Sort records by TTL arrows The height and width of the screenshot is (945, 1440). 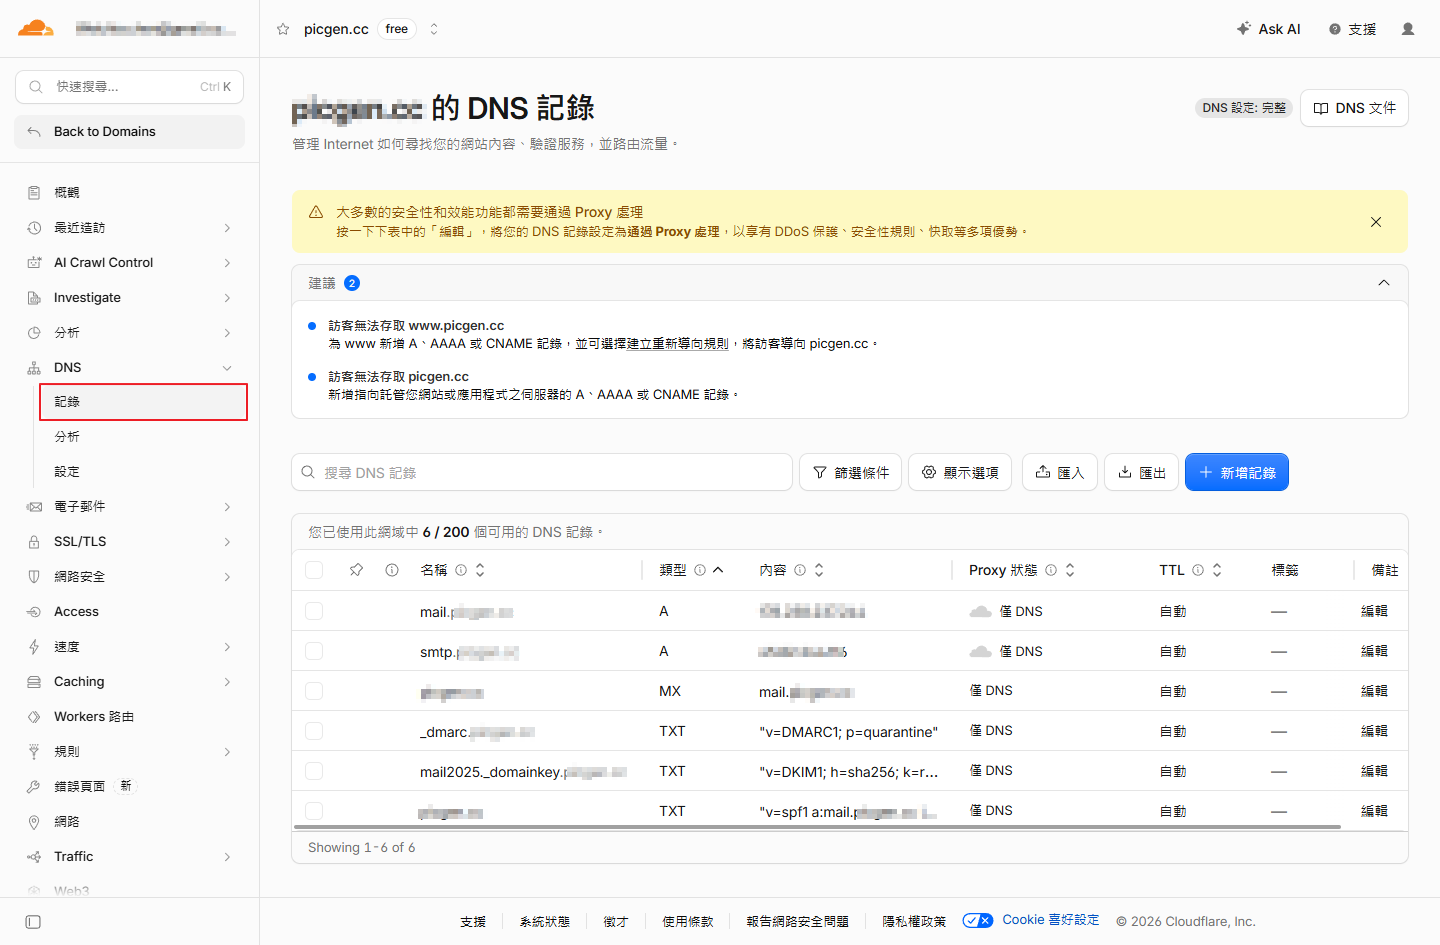tap(1217, 570)
